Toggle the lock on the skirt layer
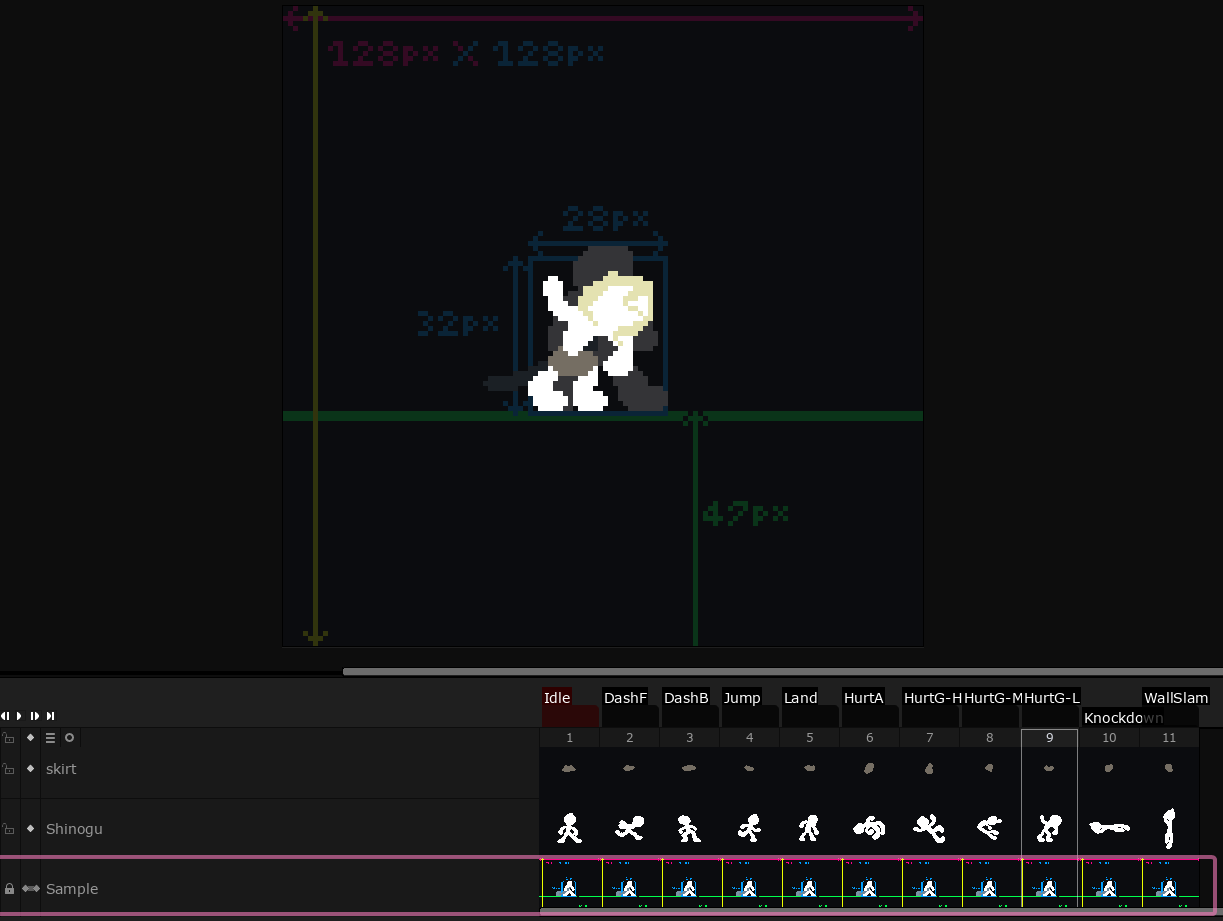1223x921 pixels. 7,768
